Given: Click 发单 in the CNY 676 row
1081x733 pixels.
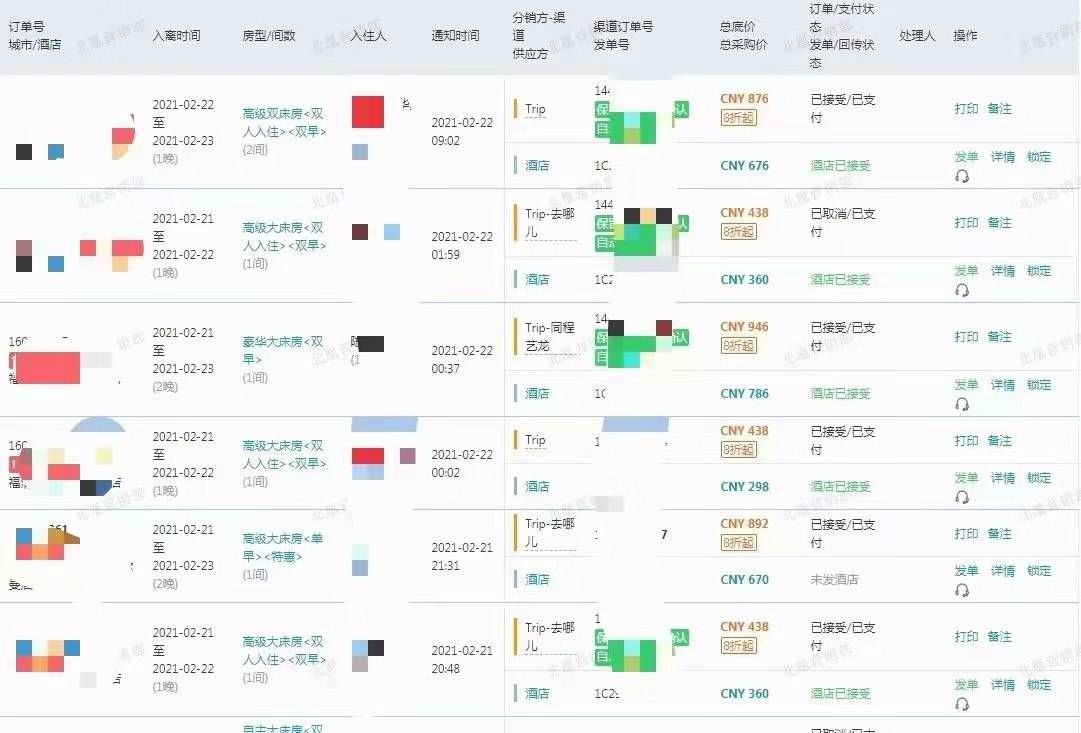Looking at the screenshot, I should click(x=966, y=157).
